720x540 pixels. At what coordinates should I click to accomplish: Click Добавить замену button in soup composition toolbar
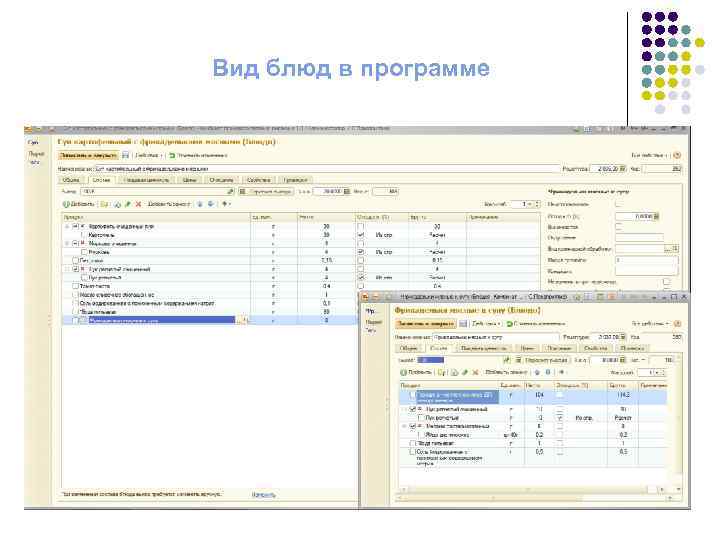(x=169, y=204)
